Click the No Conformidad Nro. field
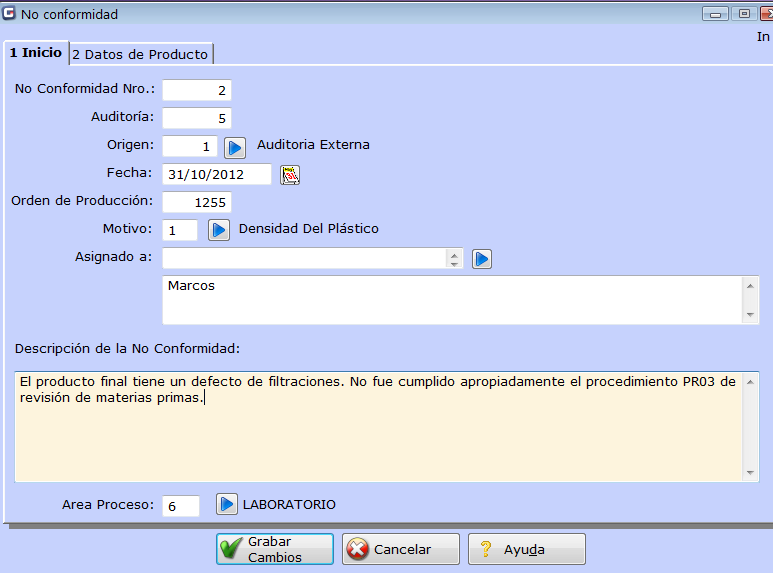The height and width of the screenshot is (573, 773). 197,90
